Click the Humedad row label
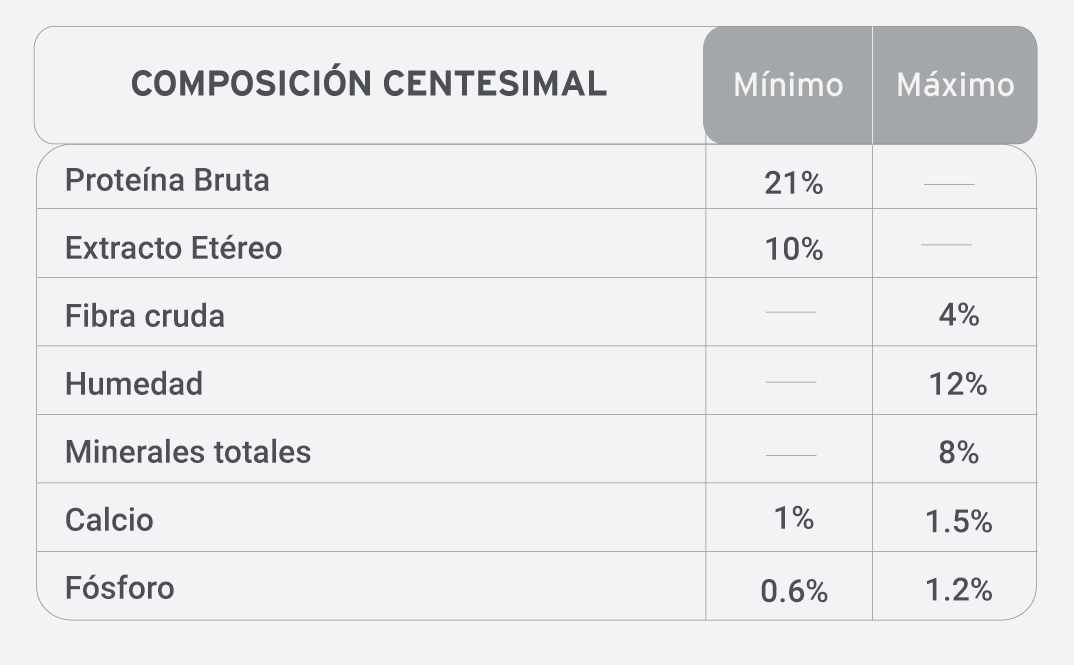Image resolution: width=1074 pixels, height=665 pixels. coord(134,384)
